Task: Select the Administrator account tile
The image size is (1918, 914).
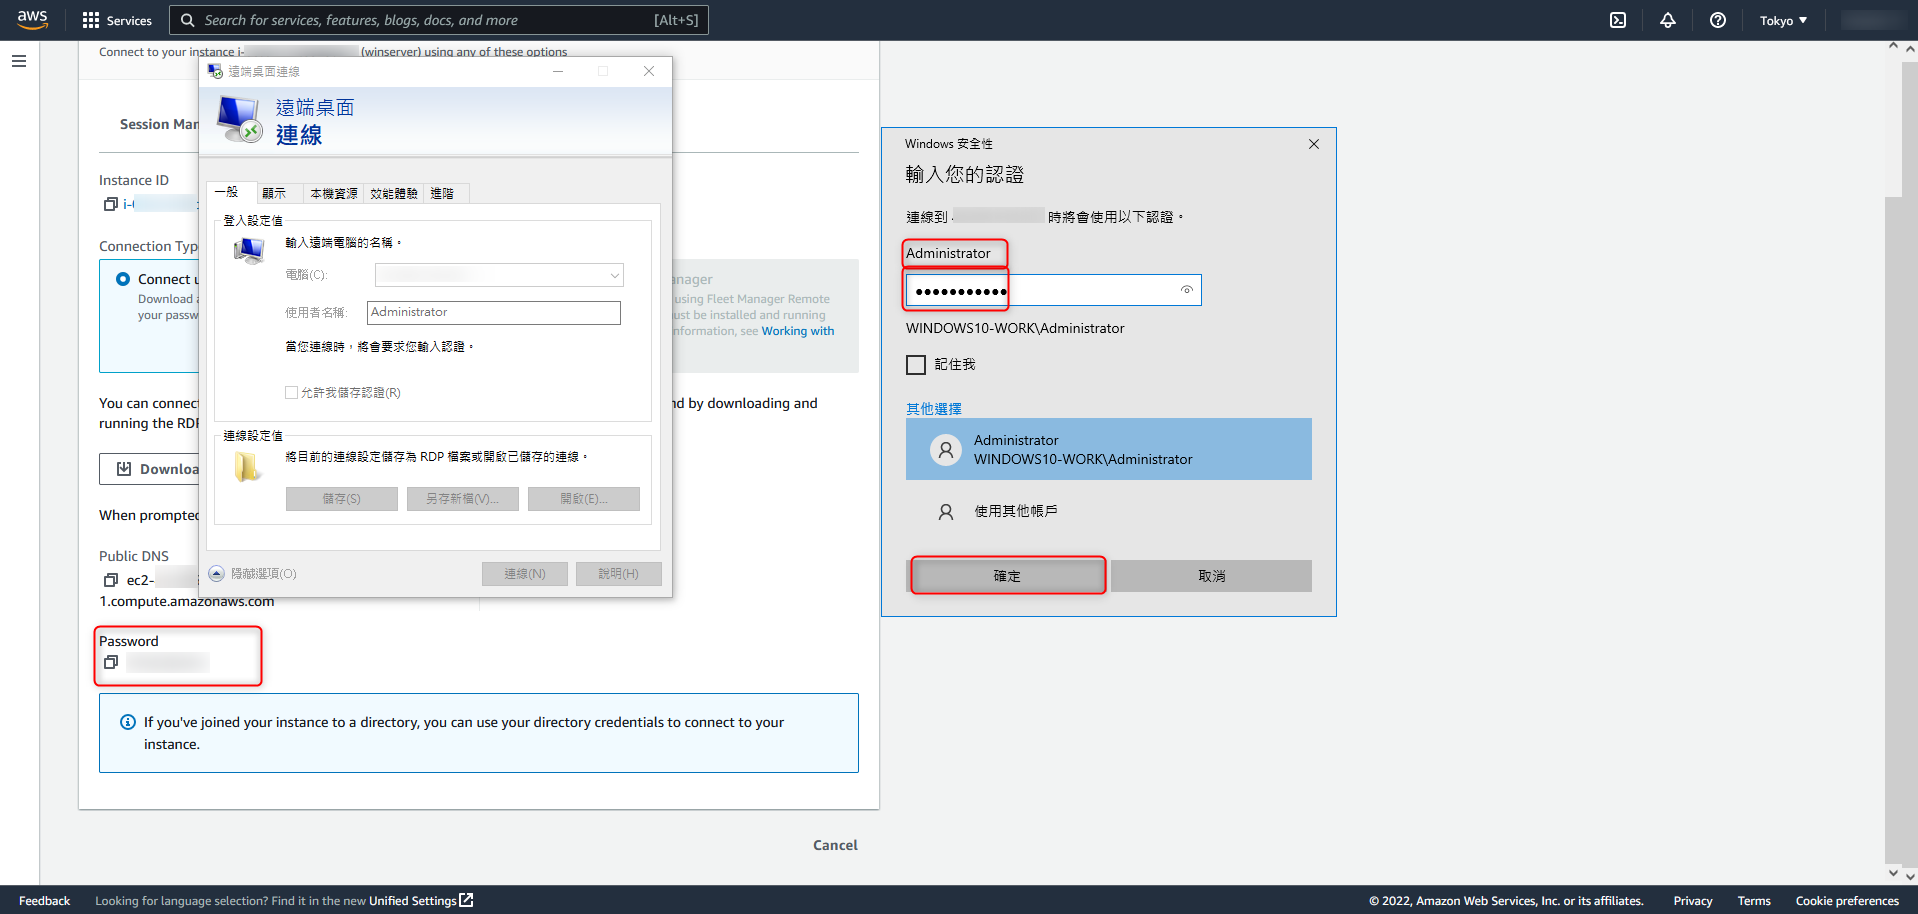Action: pos(1108,449)
